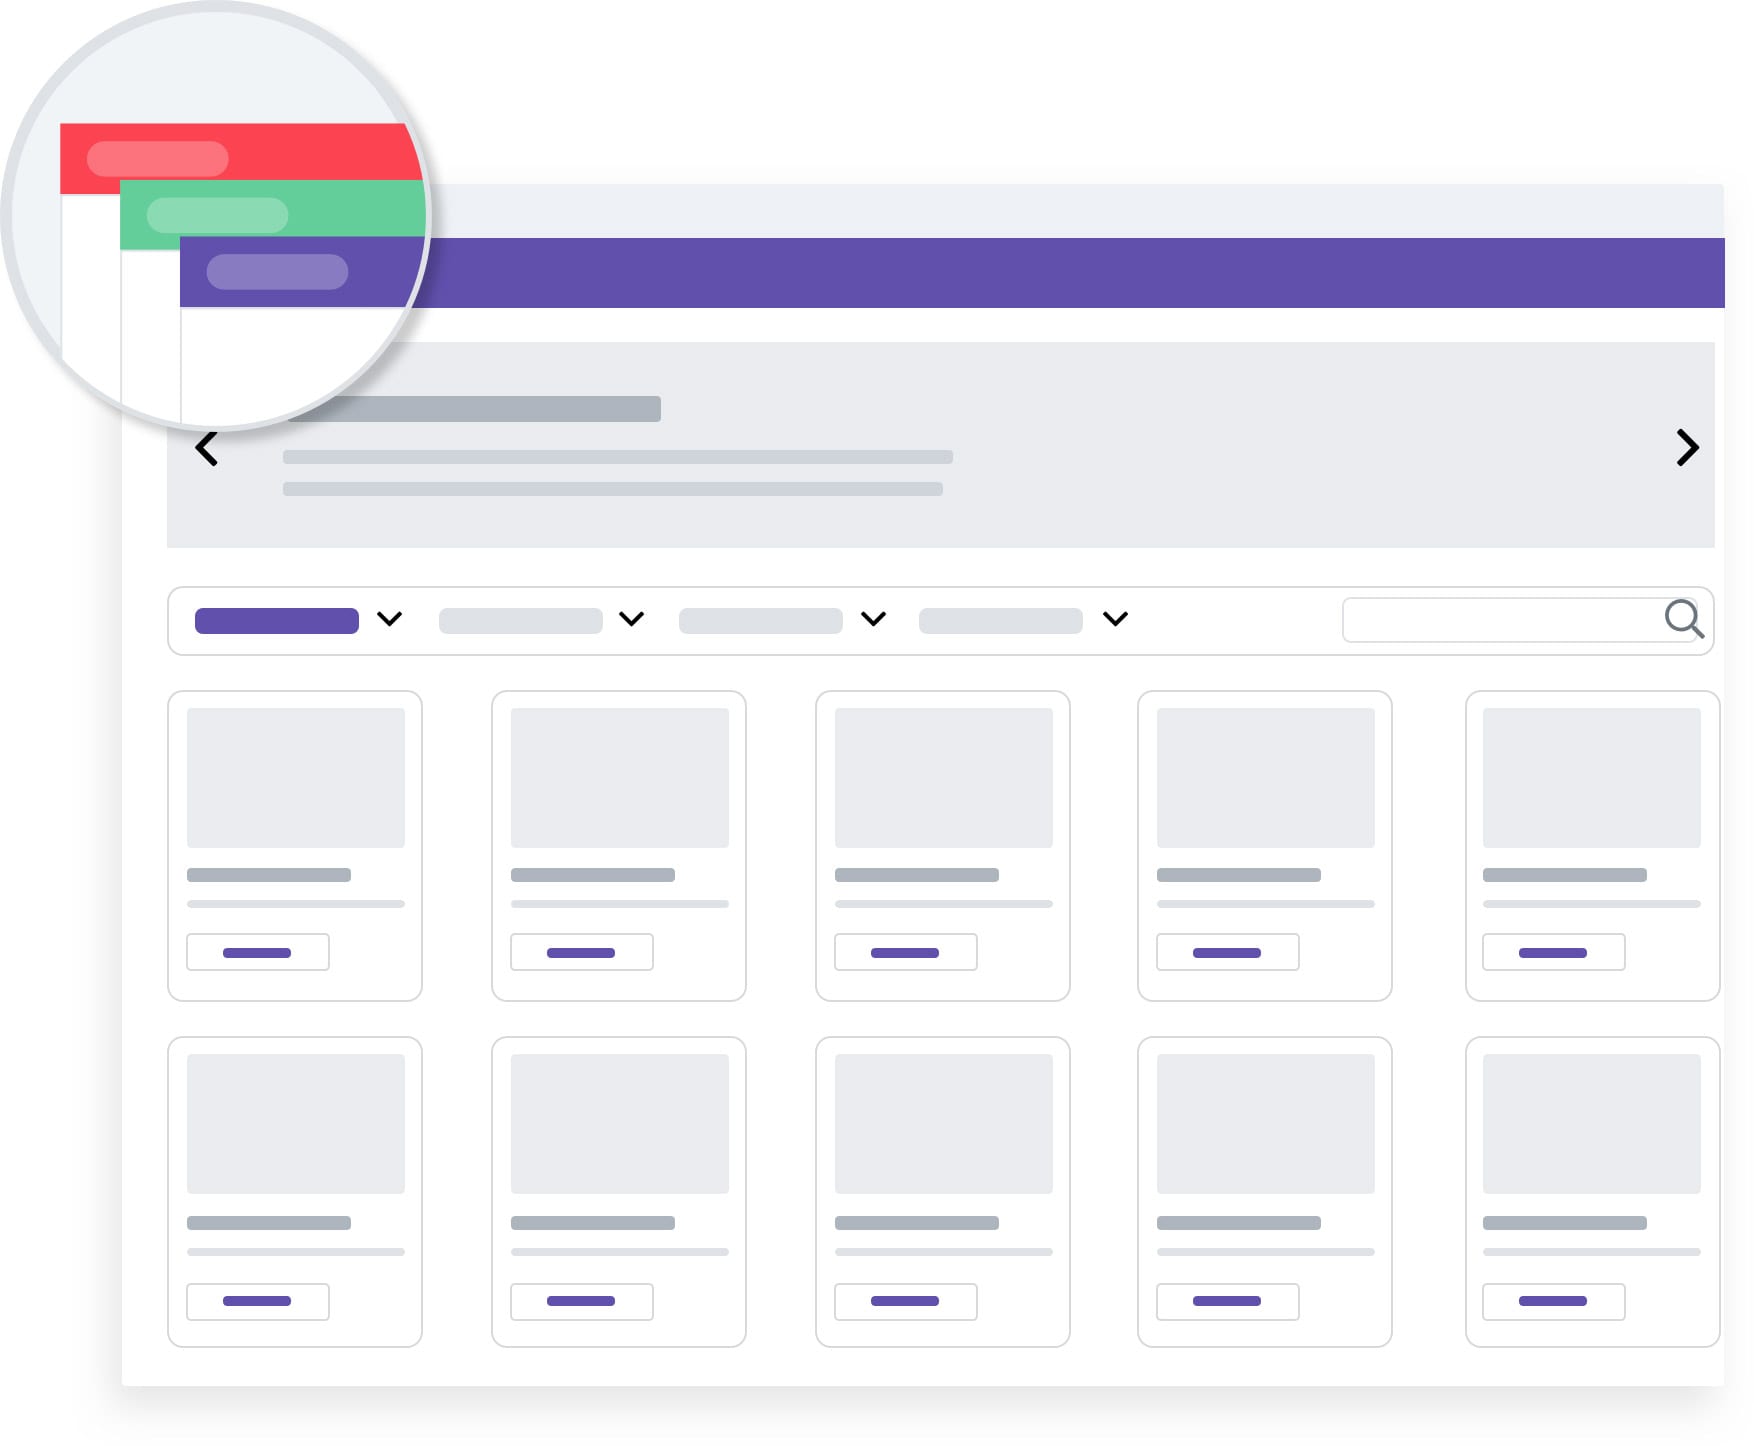The image size is (1754, 1446).
Task: Click button on second card in top row
Action: click(582, 952)
